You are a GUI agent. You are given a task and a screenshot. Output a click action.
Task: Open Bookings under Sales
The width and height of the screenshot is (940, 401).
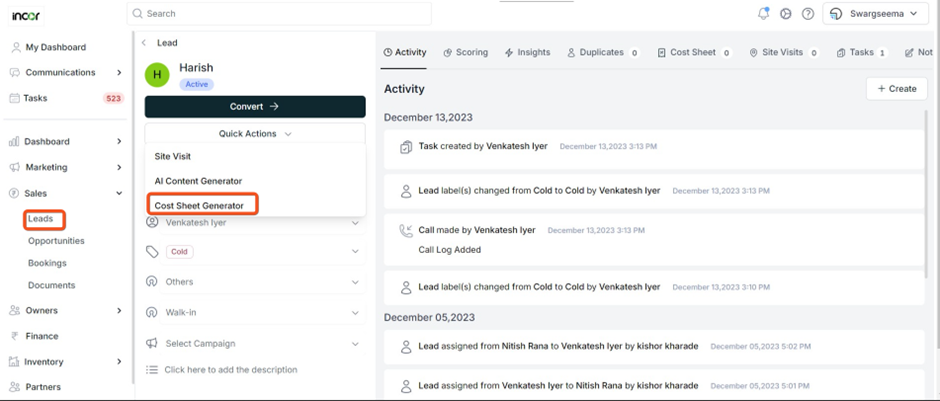click(47, 263)
